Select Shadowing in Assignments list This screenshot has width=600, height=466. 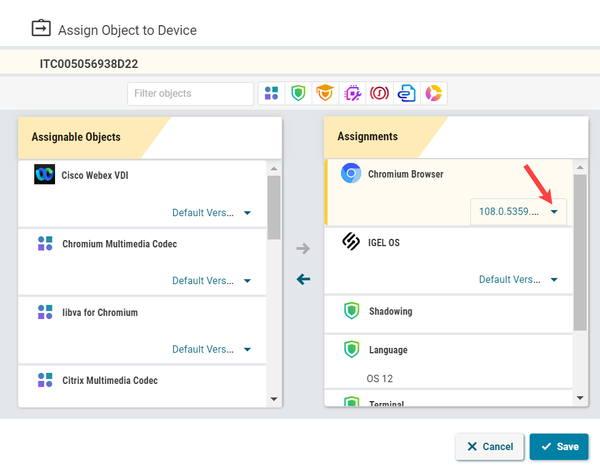(390, 312)
